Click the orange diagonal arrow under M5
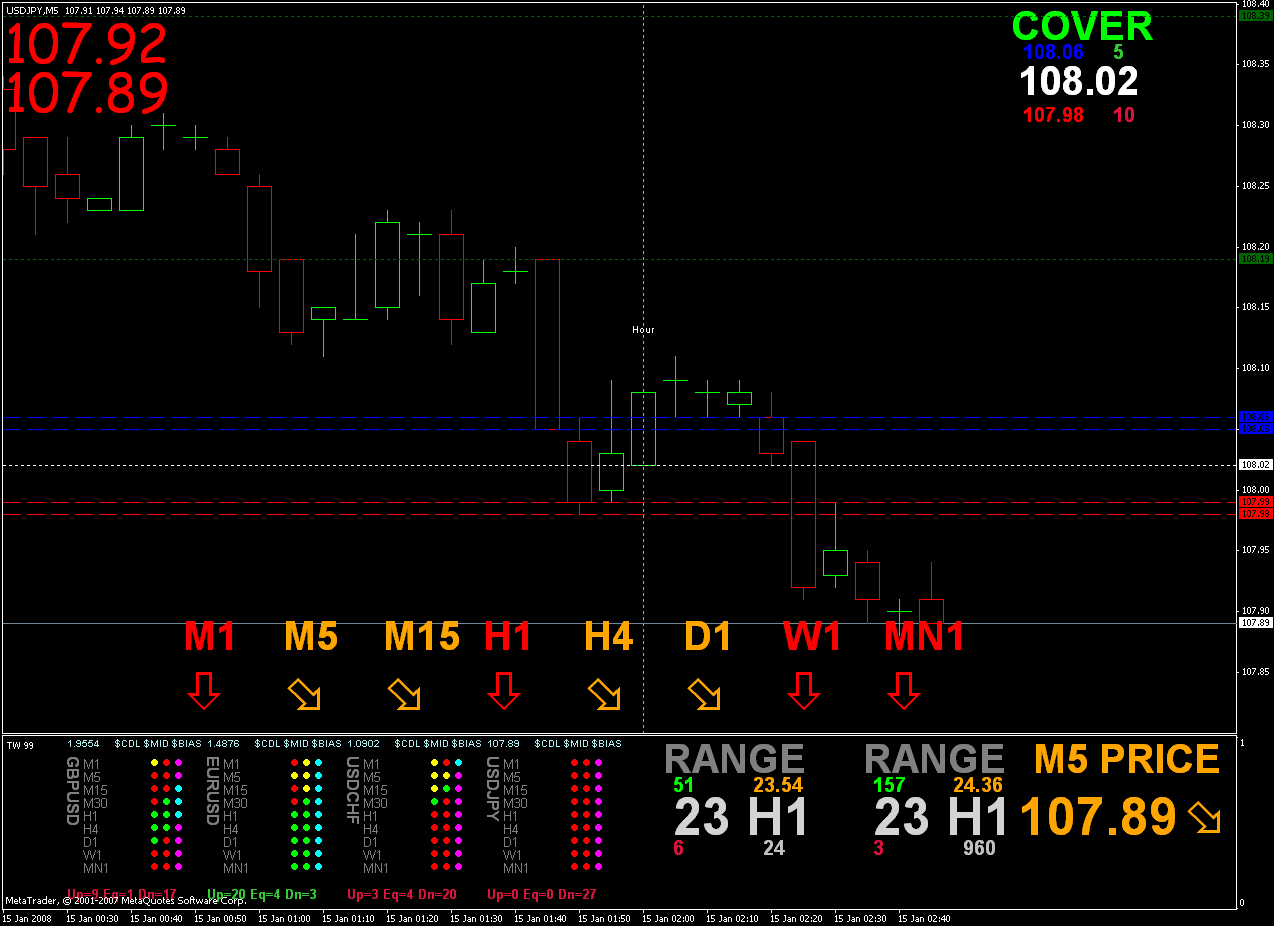The image size is (1274, 926). tap(304, 694)
